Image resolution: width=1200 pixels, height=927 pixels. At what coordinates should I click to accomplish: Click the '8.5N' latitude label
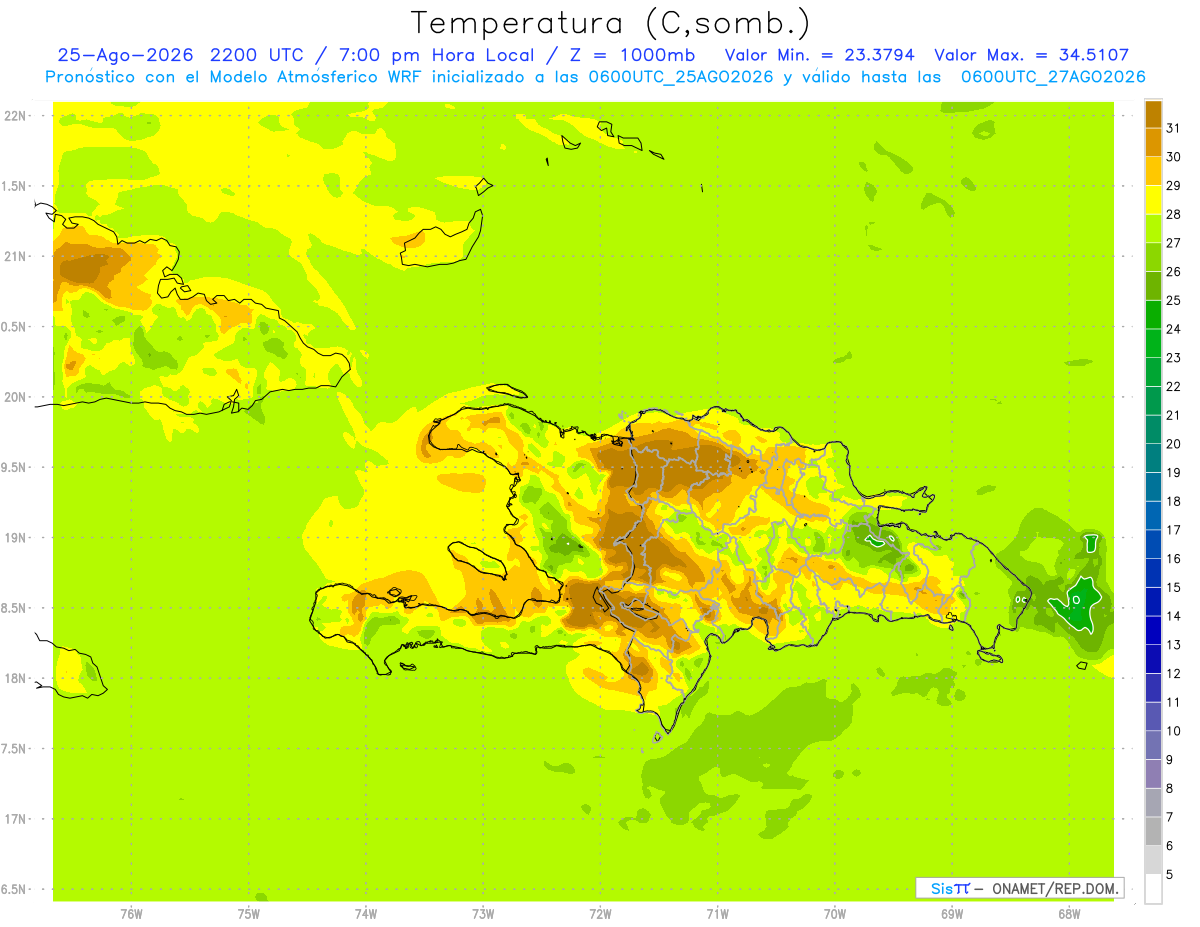pos(15,609)
